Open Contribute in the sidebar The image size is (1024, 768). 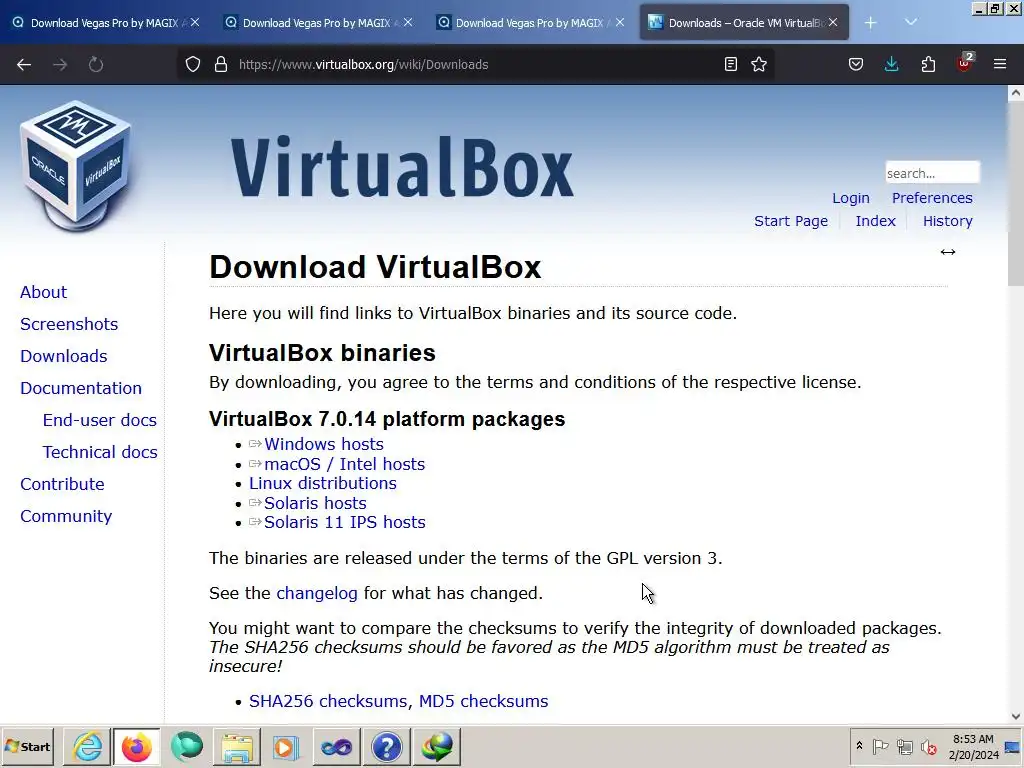pyautogui.click(x=62, y=484)
